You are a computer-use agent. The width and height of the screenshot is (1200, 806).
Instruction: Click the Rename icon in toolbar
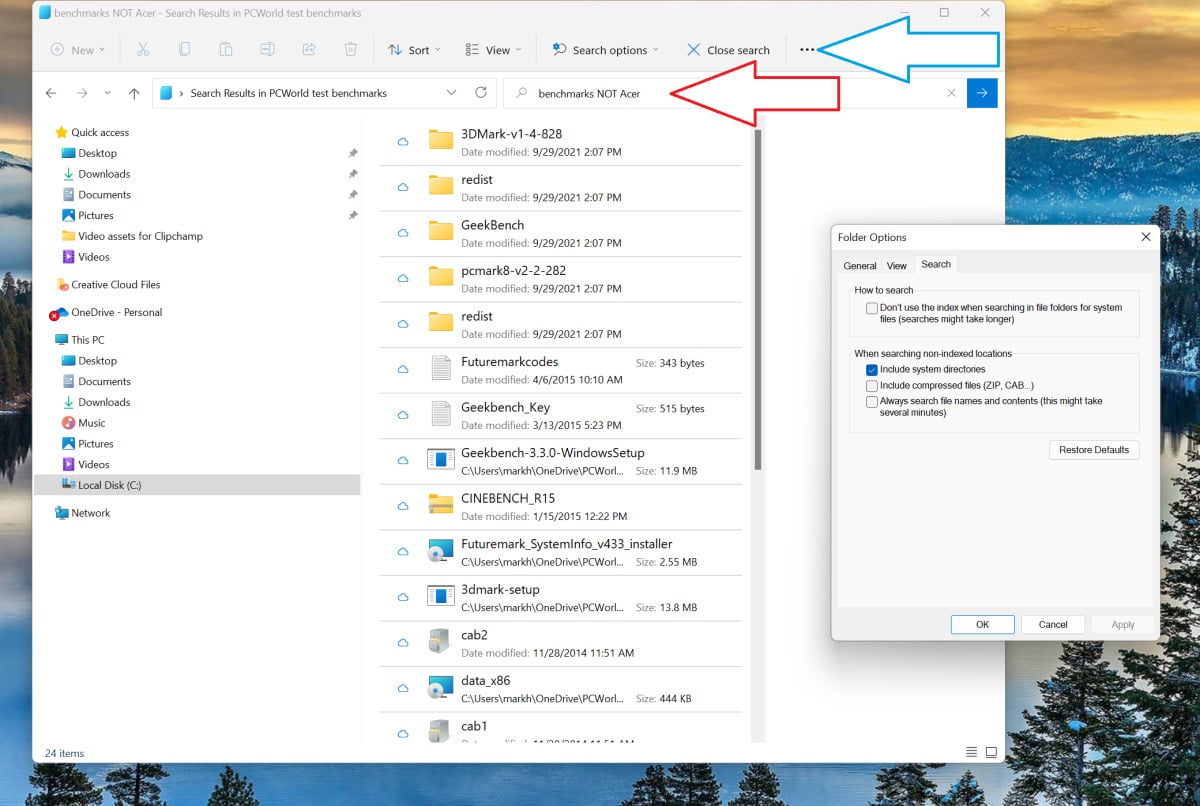267,50
